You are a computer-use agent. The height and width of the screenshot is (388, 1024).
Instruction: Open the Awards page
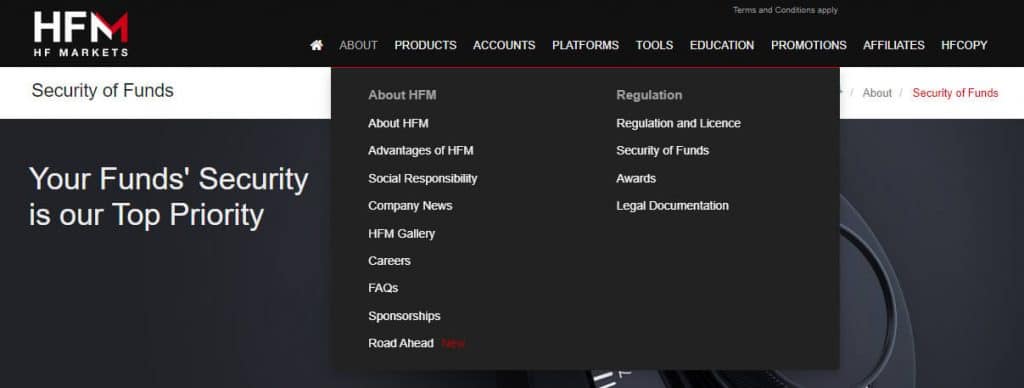[x=636, y=178]
